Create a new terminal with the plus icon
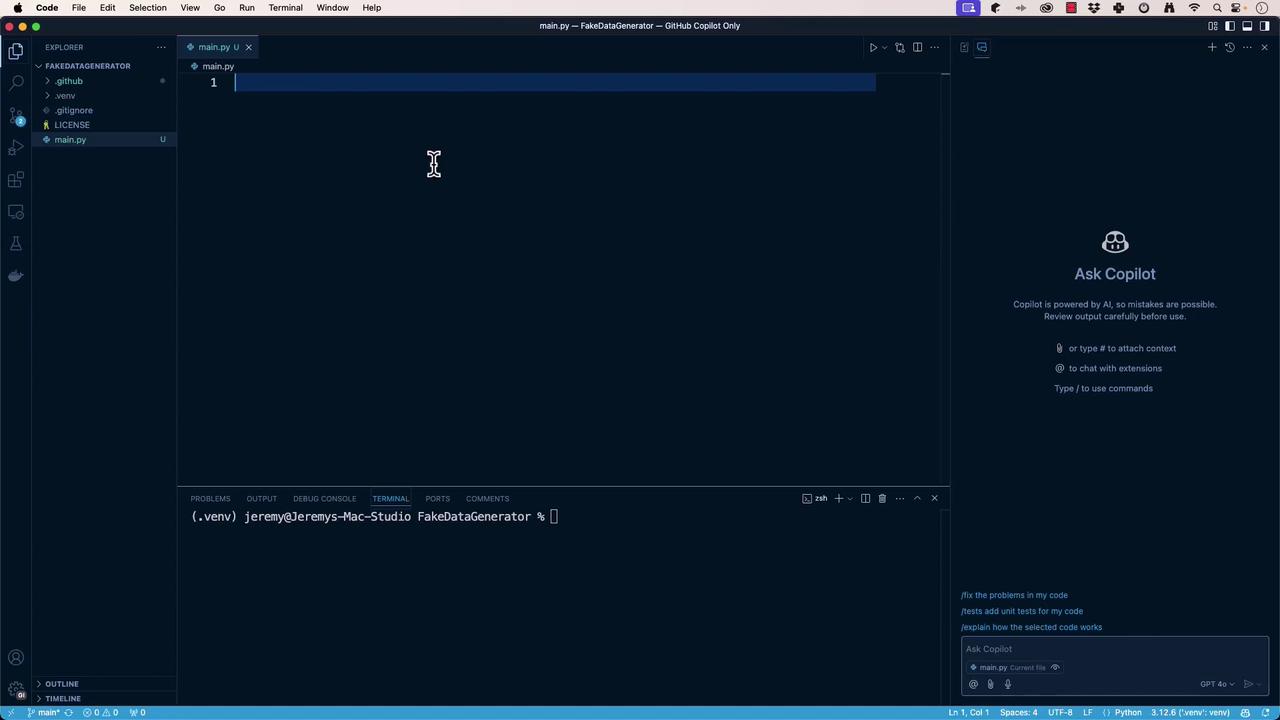1280x720 pixels. pyautogui.click(x=839, y=498)
